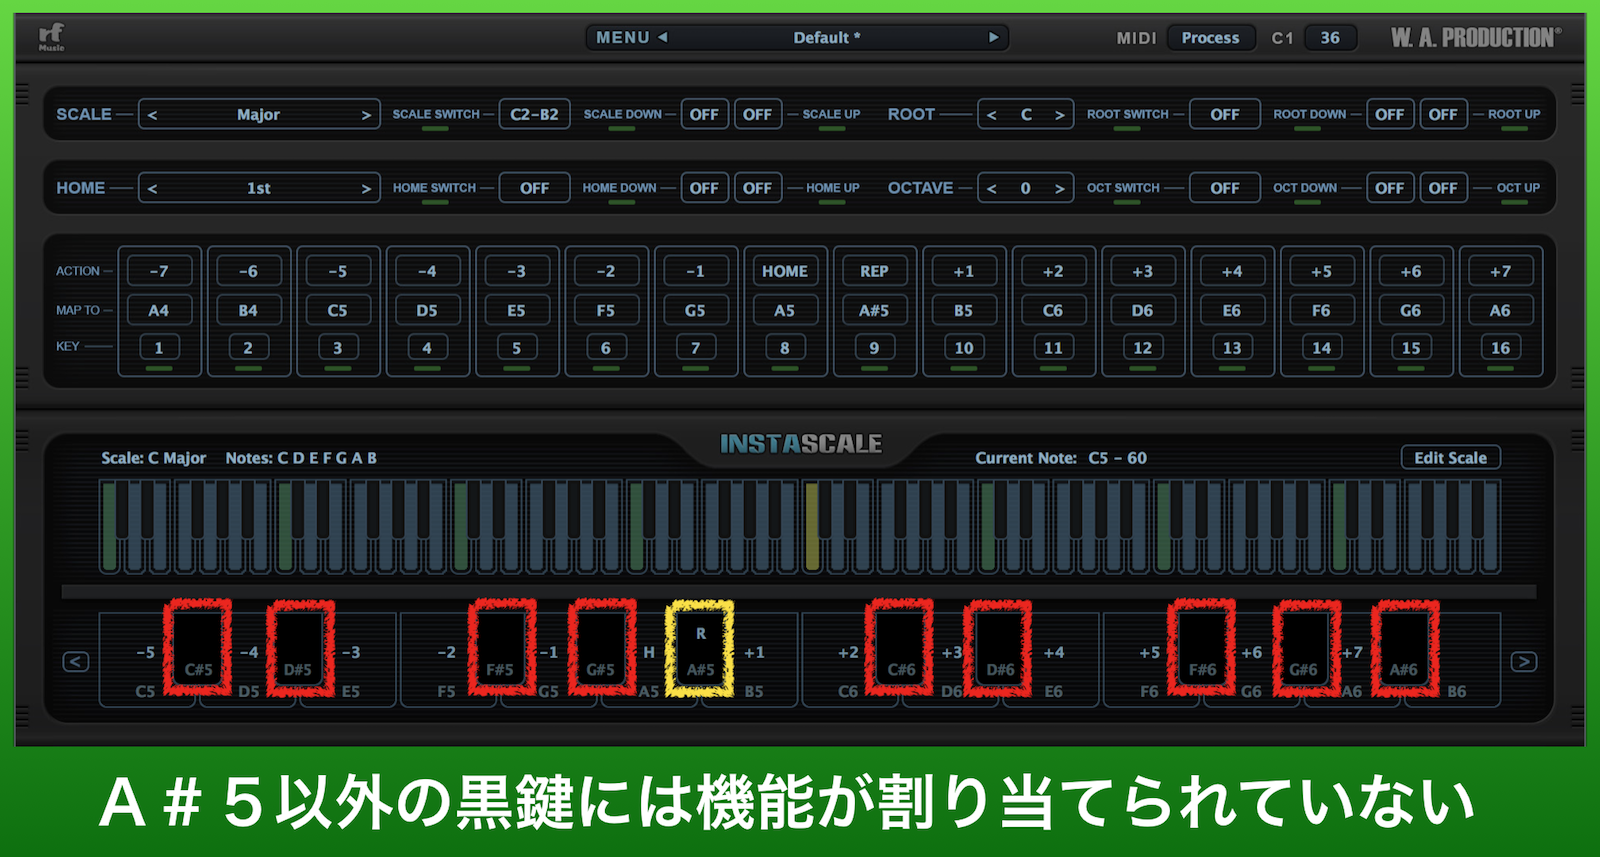Toggle the Oct Switch OFF button
Viewport: 1600px width, 857px height.
[x=1224, y=188]
